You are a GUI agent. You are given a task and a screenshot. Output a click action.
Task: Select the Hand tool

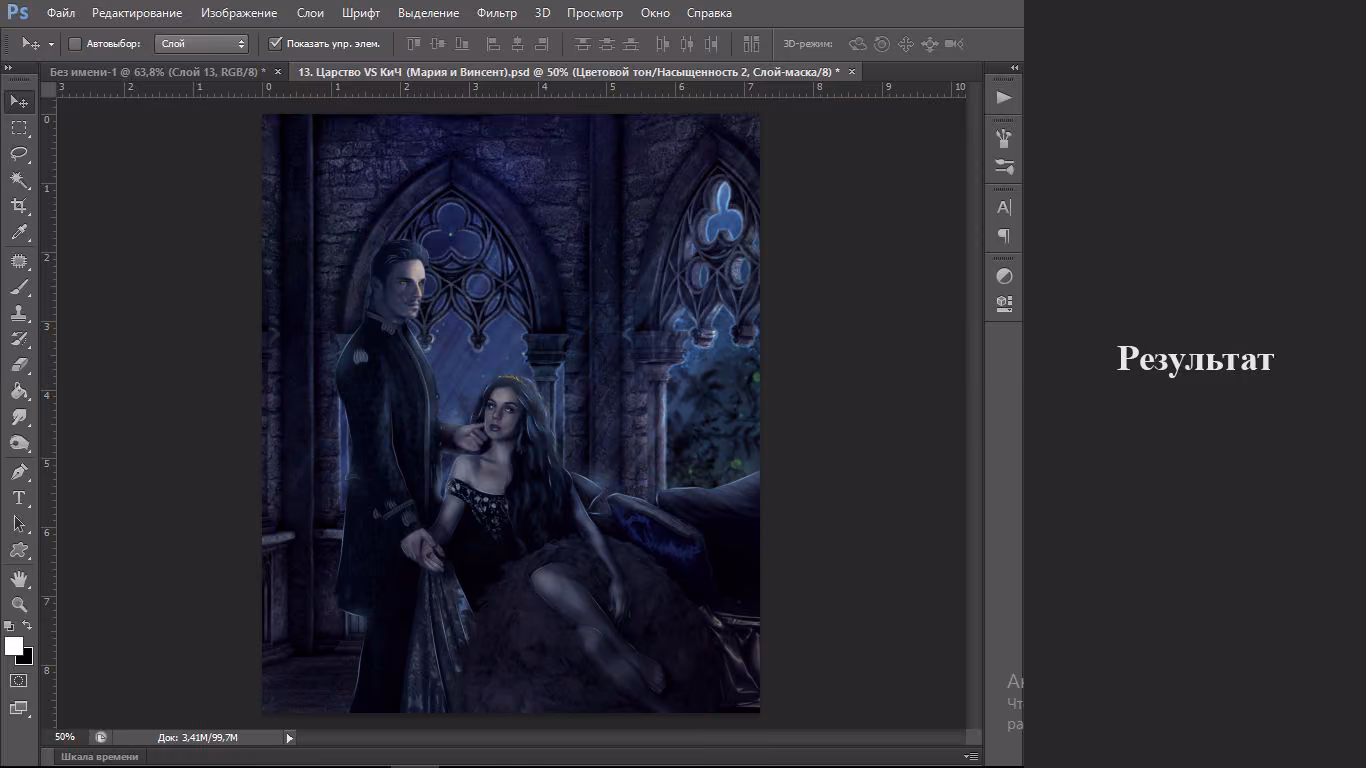pyautogui.click(x=19, y=579)
